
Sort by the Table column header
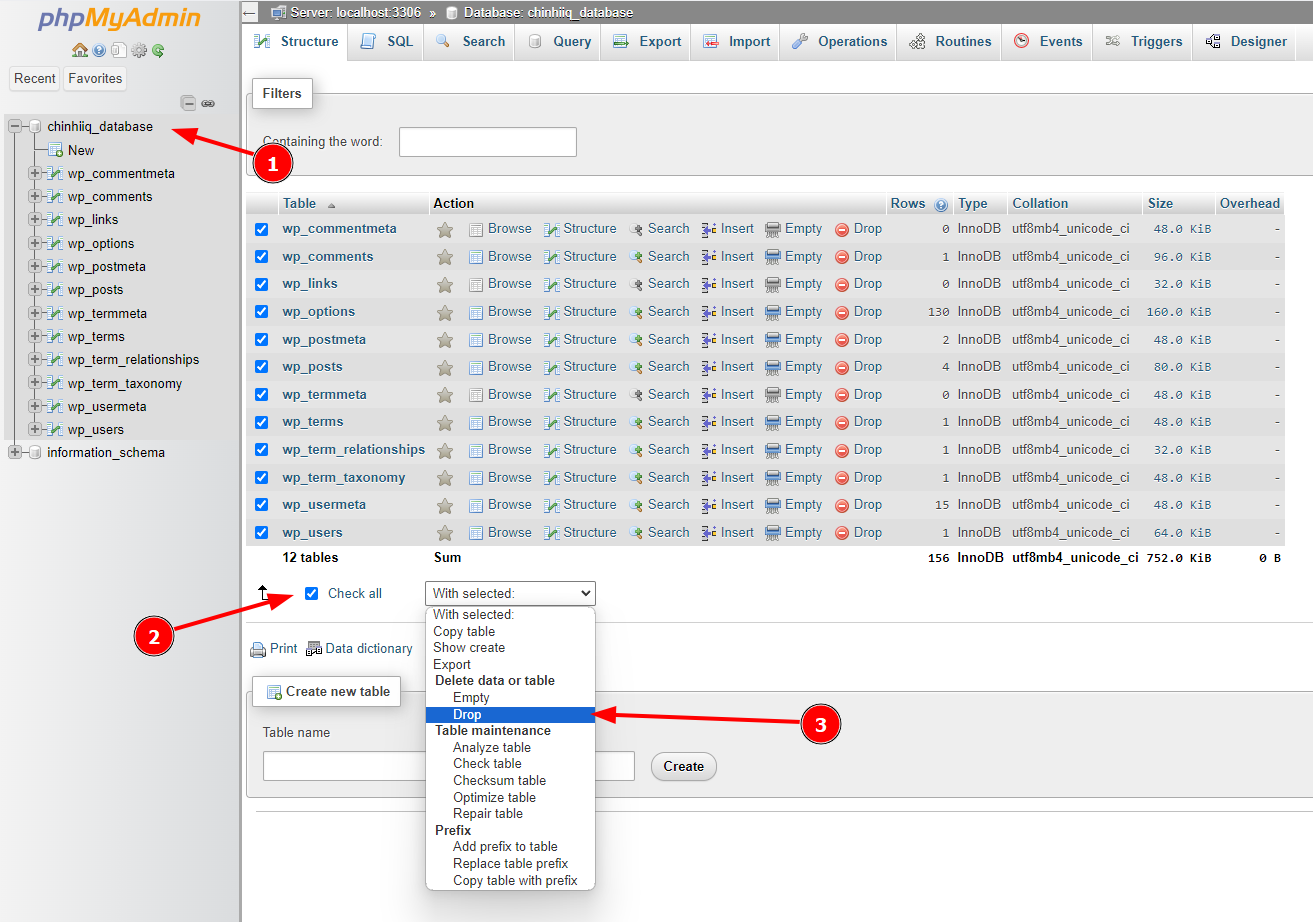pos(299,204)
